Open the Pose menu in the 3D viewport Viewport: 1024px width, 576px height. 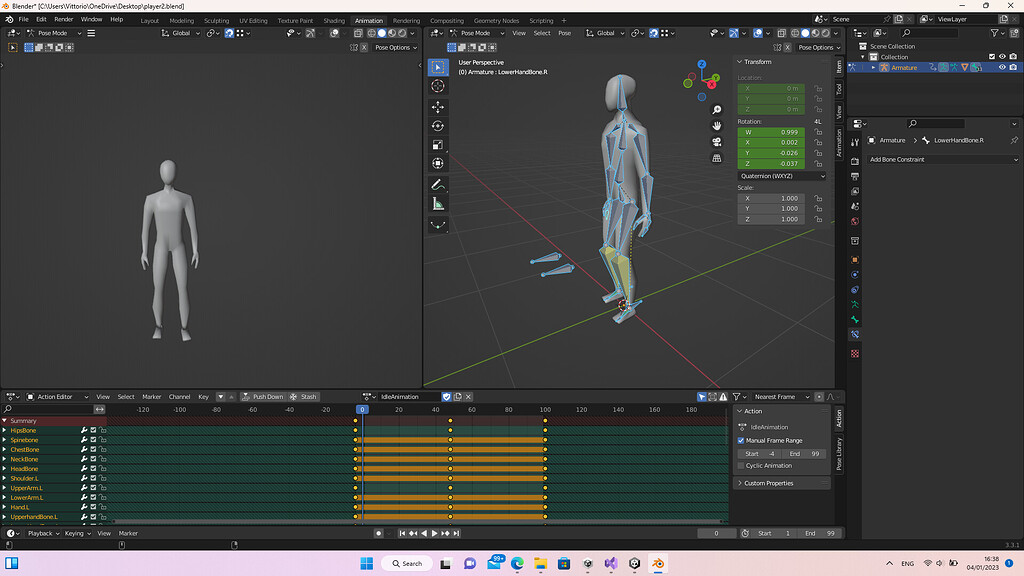pyautogui.click(x=564, y=32)
